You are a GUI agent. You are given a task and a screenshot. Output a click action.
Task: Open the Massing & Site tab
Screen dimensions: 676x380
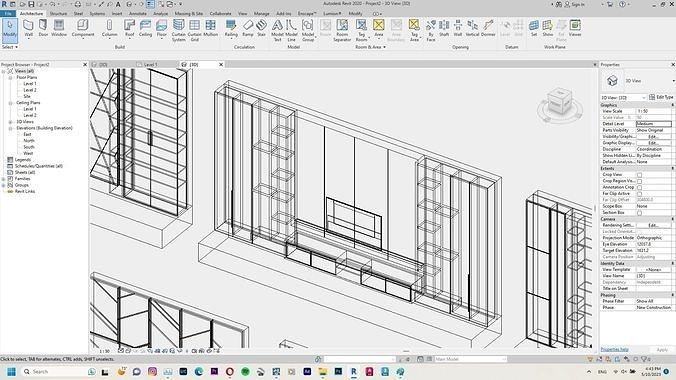189,14
